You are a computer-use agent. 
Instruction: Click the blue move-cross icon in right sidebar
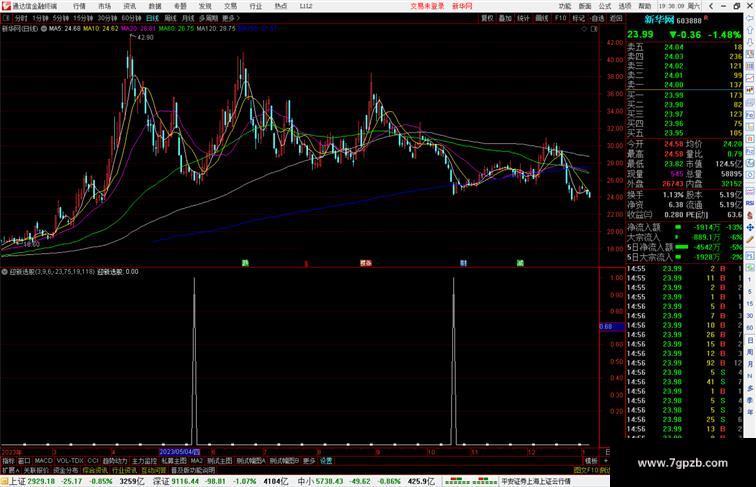coord(750,228)
